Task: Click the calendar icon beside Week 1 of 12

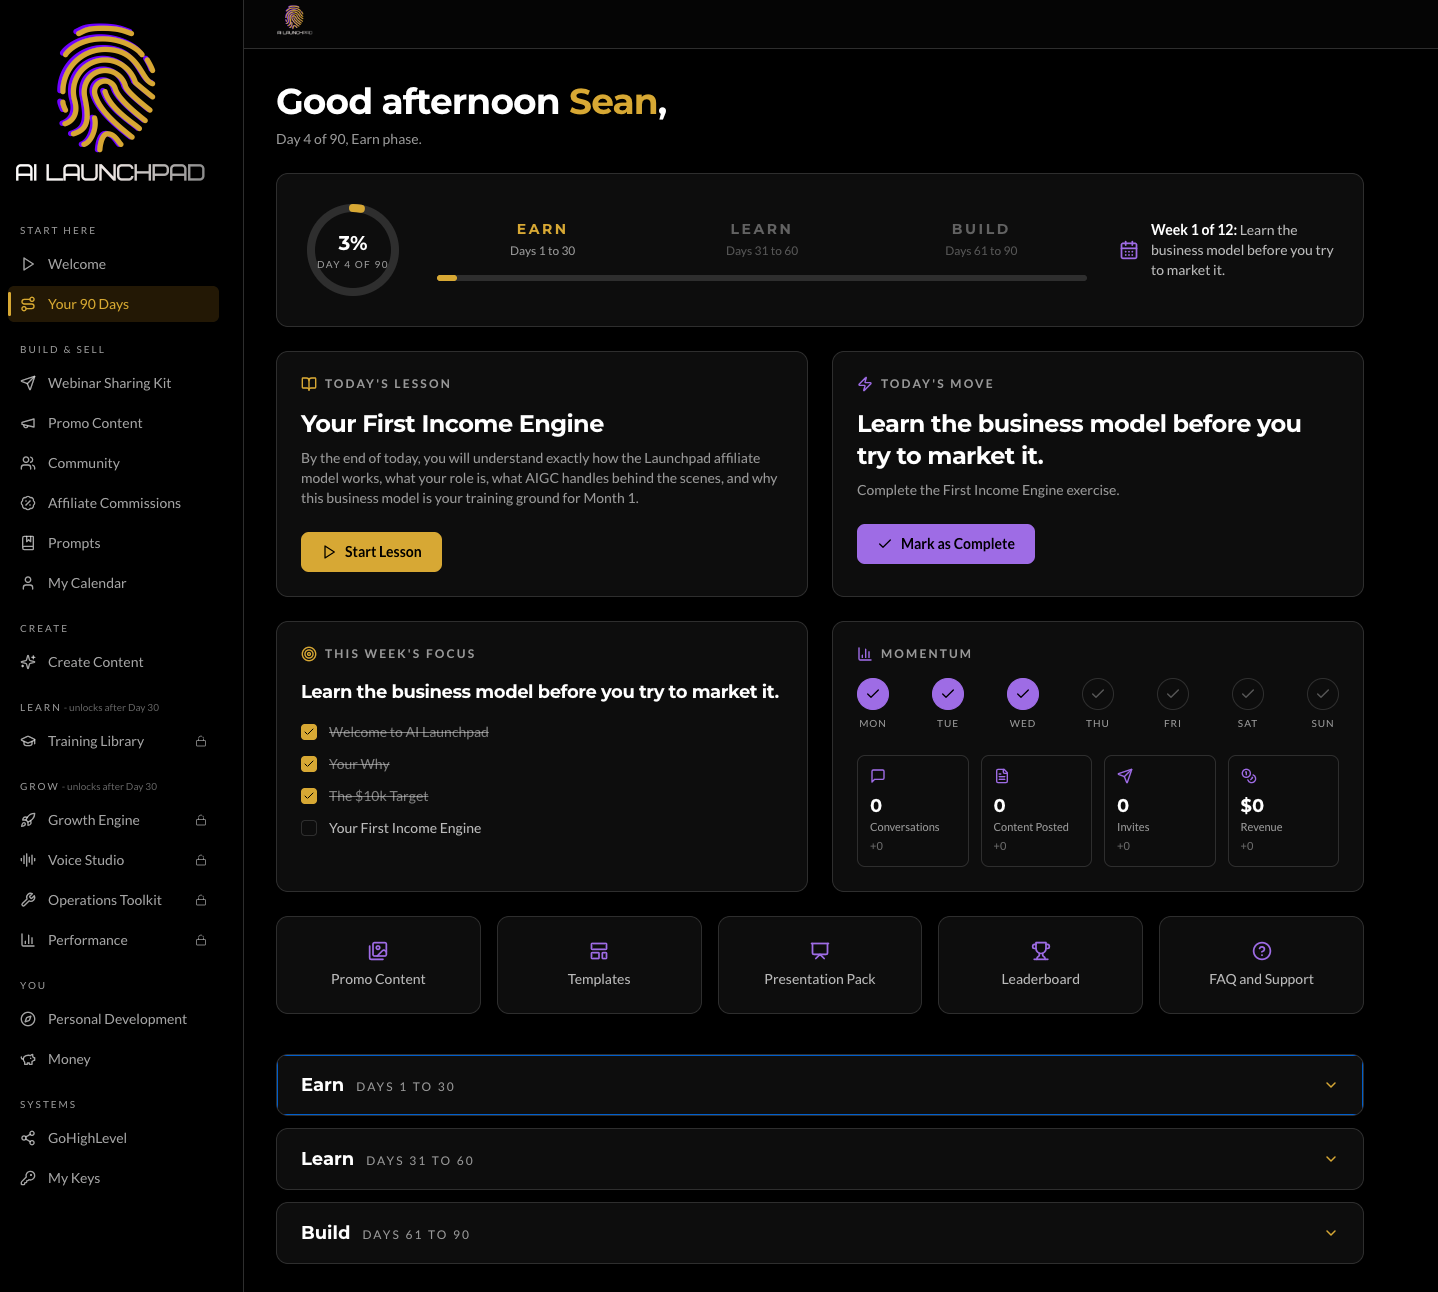Action: [1129, 250]
